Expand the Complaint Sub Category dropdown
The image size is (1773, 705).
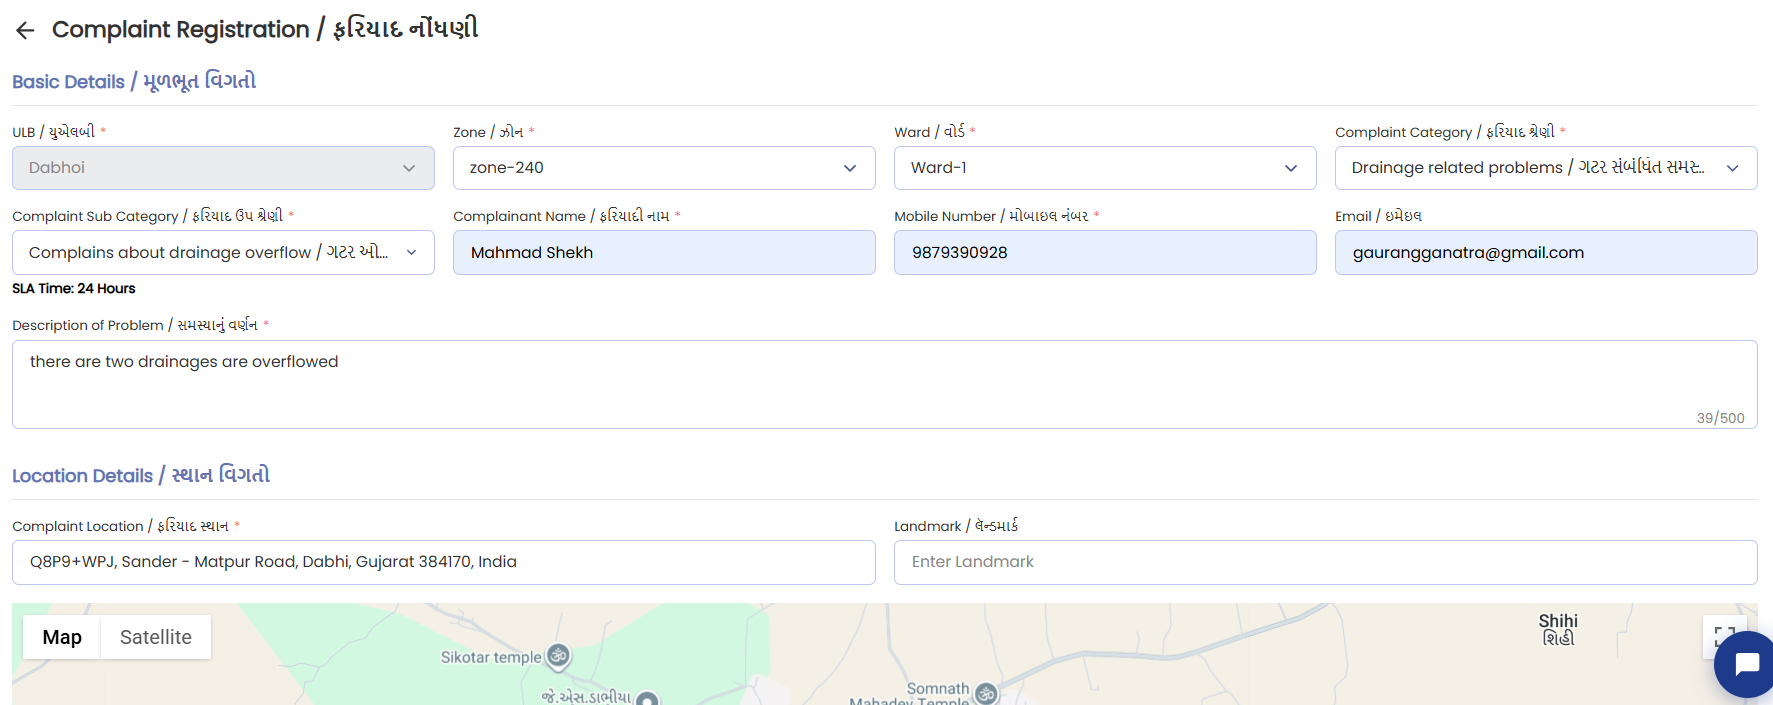click(x=223, y=252)
